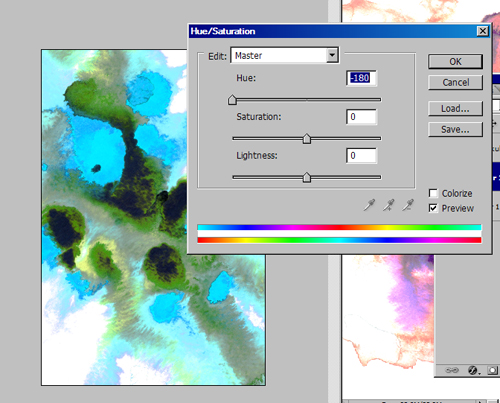Viewport: 500px width, 403px height.
Task: Click the 'Hue:' label text
Action: (x=246, y=78)
